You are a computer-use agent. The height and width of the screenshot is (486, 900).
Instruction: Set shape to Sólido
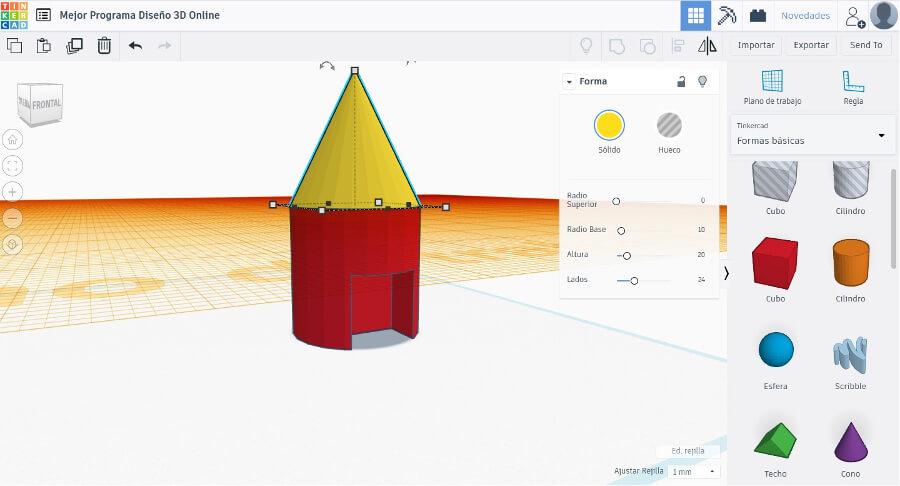[609, 125]
